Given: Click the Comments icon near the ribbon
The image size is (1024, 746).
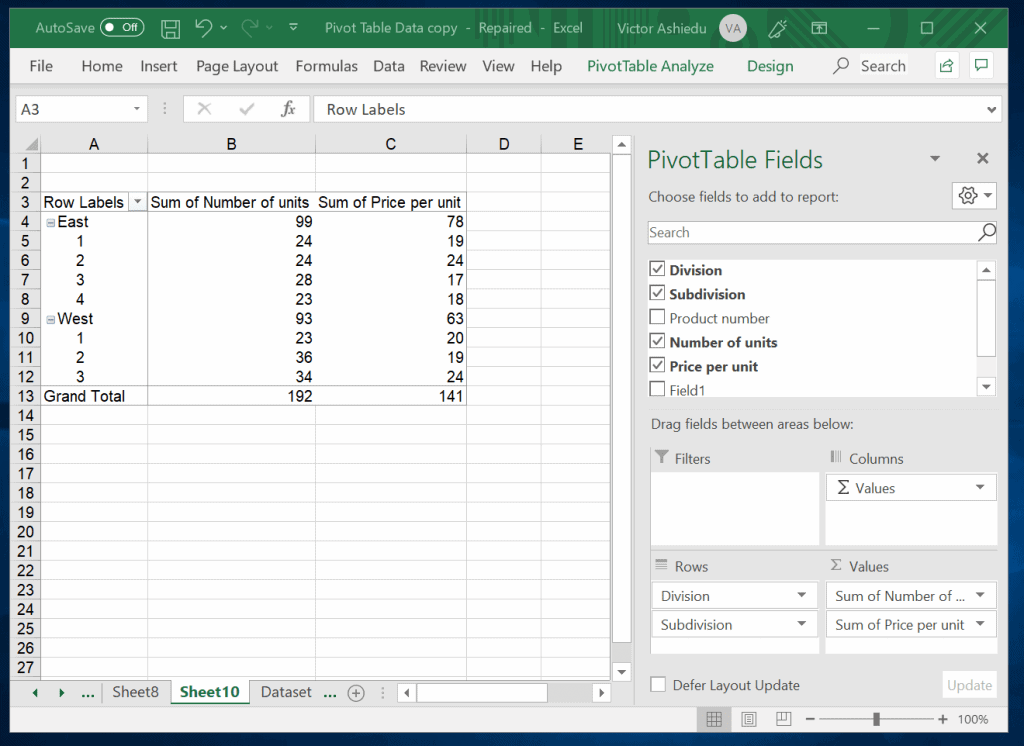Looking at the screenshot, I should 981,65.
